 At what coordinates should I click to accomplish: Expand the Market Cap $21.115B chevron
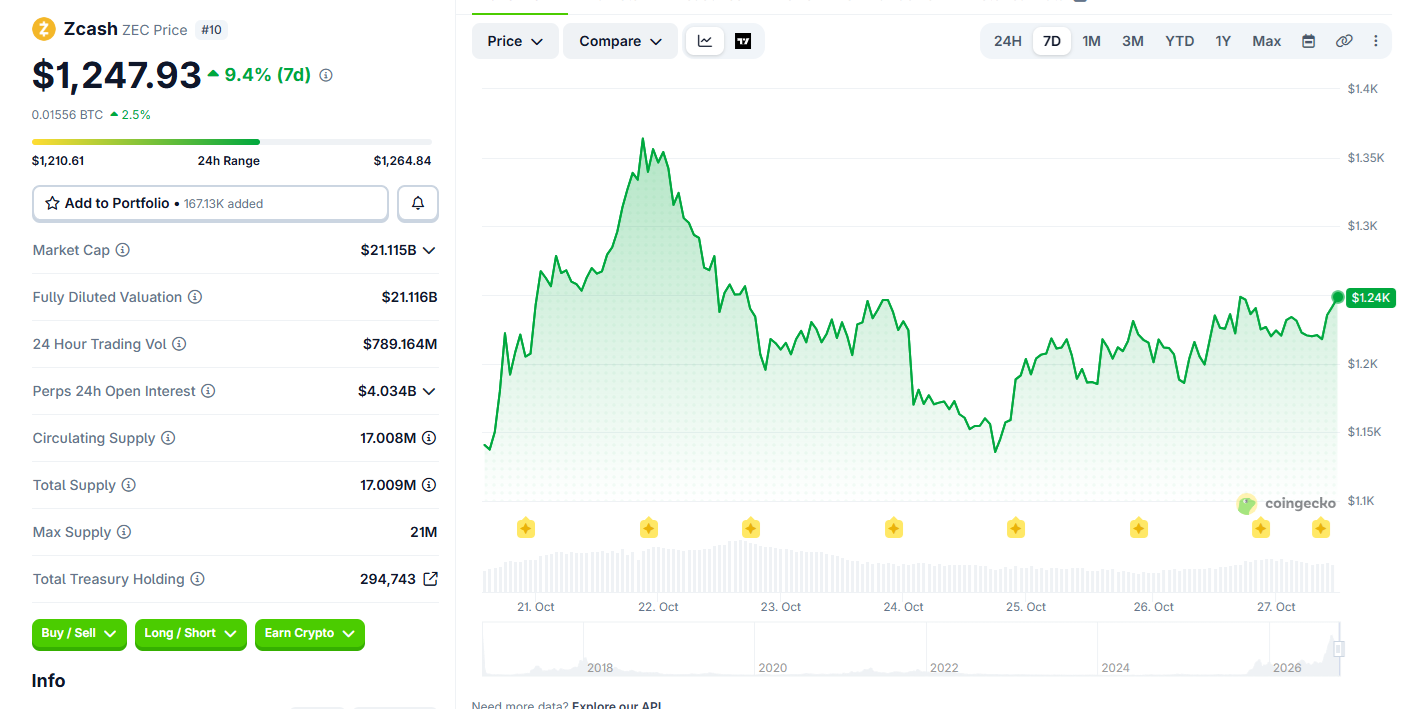(x=429, y=250)
